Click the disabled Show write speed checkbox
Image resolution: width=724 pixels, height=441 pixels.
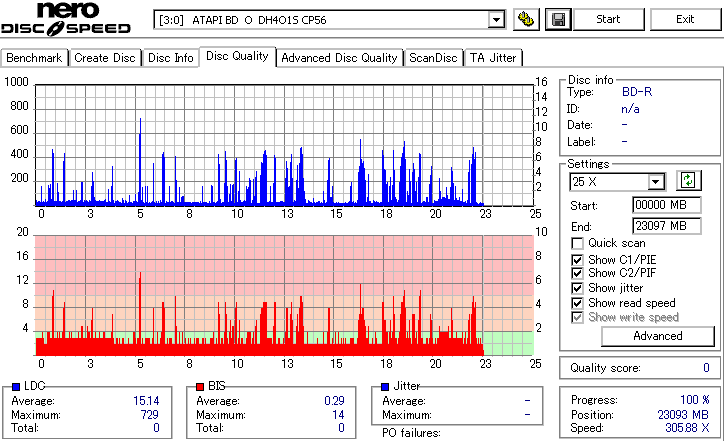pyautogui.click(x=577, y=317)
